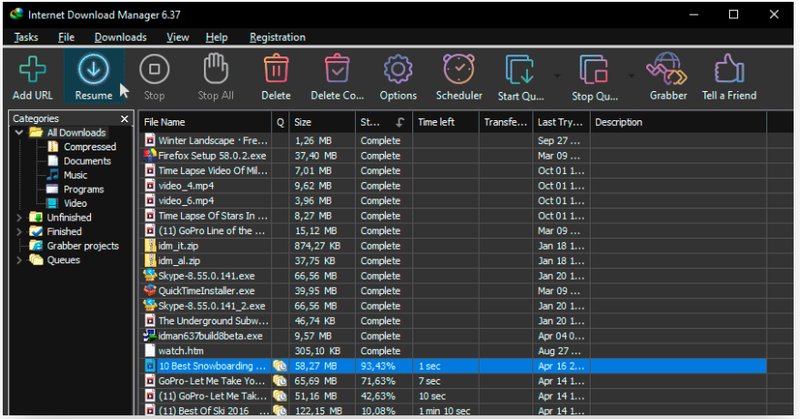Open the Start Queue dropdown arrow
The image size is (800, 419).
pos(556,75)
